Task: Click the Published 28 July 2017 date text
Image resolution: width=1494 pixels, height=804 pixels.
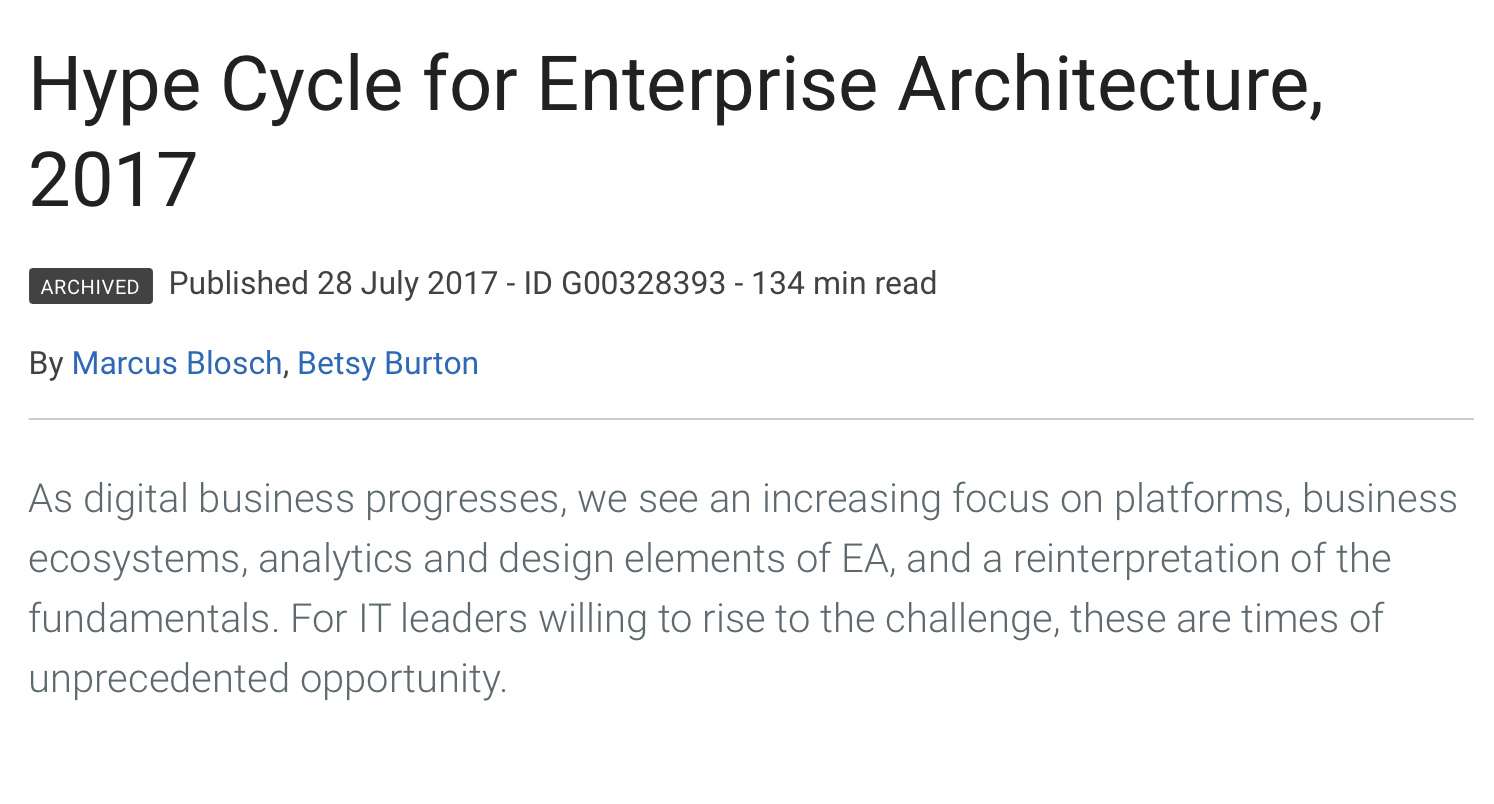Action: click(x=333, y=284)
